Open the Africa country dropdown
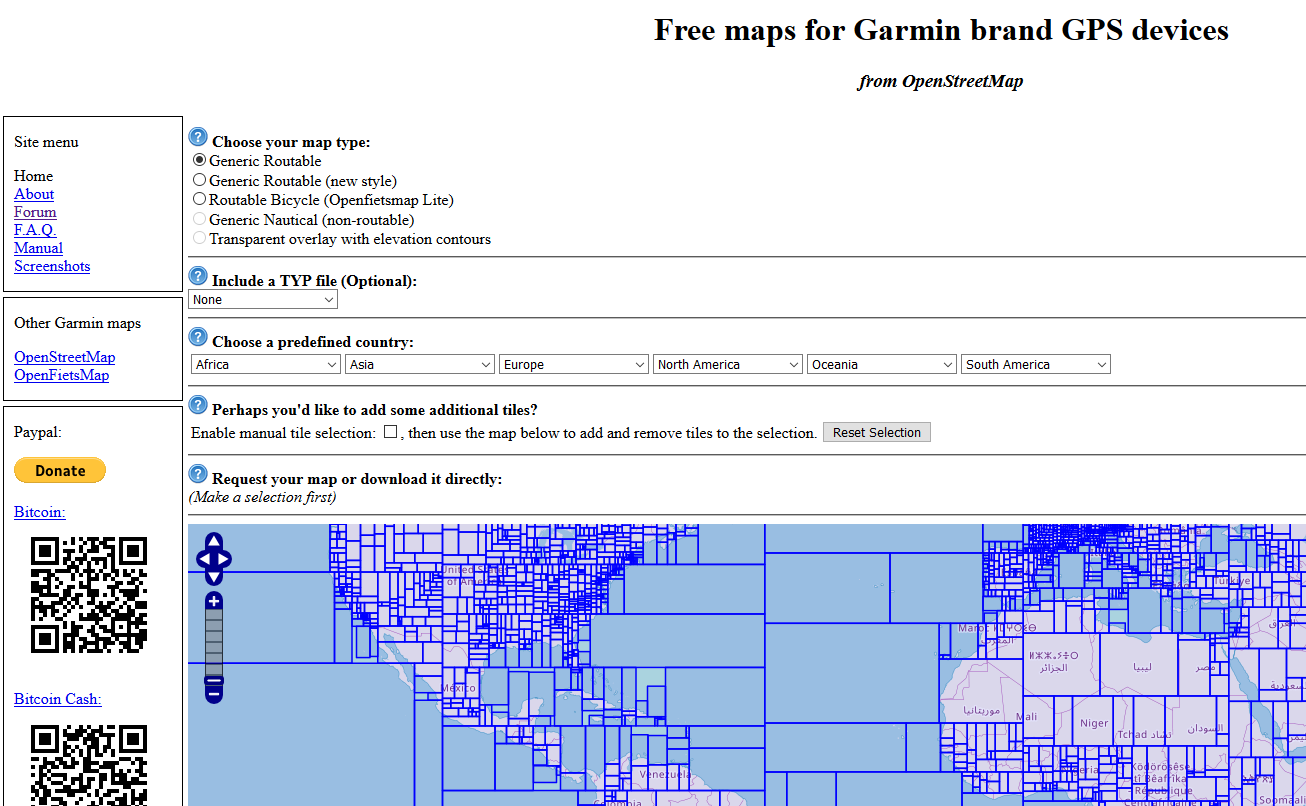Screen dimensions: 1306x806 [266, 365]
